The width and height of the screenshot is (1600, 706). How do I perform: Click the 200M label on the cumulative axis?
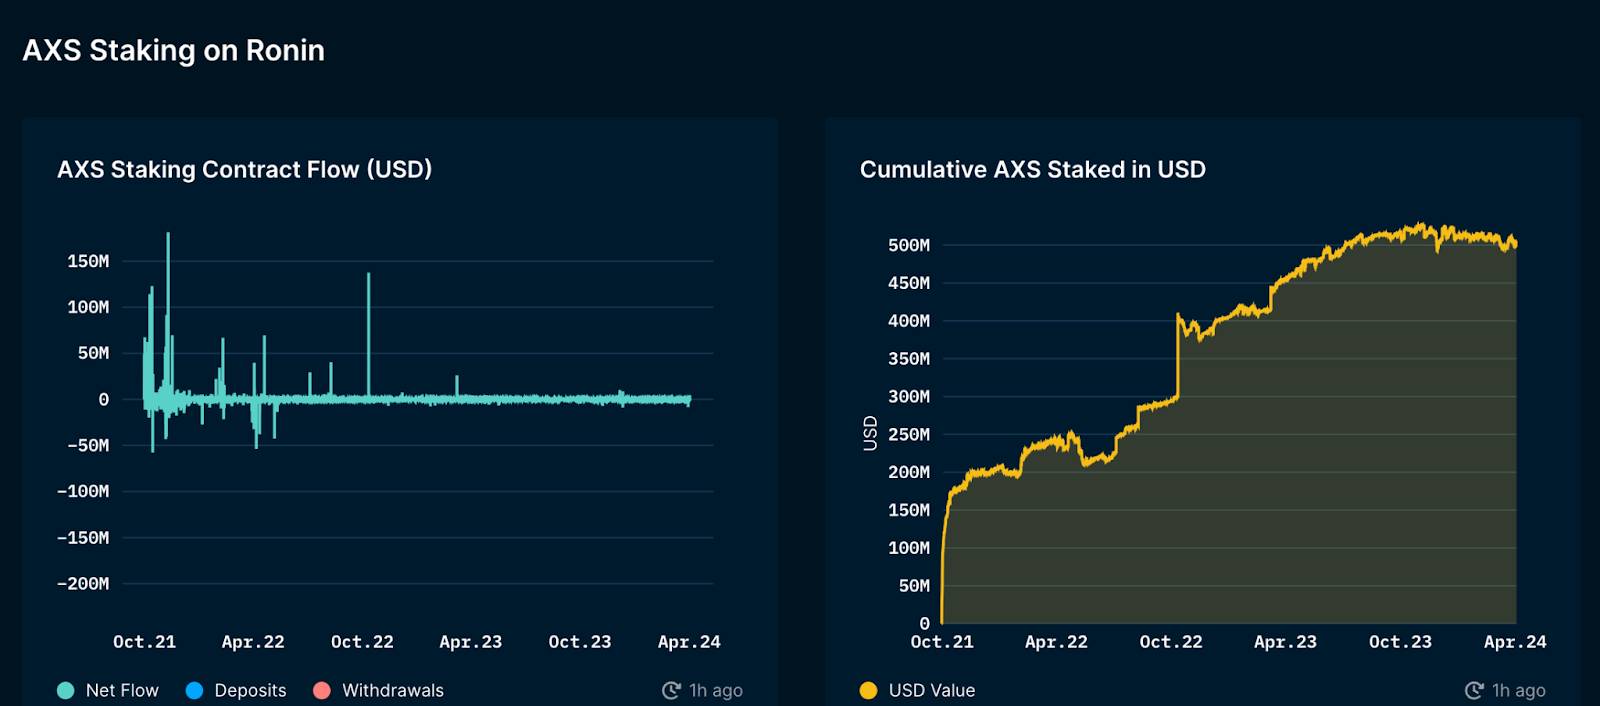[909, 473]
